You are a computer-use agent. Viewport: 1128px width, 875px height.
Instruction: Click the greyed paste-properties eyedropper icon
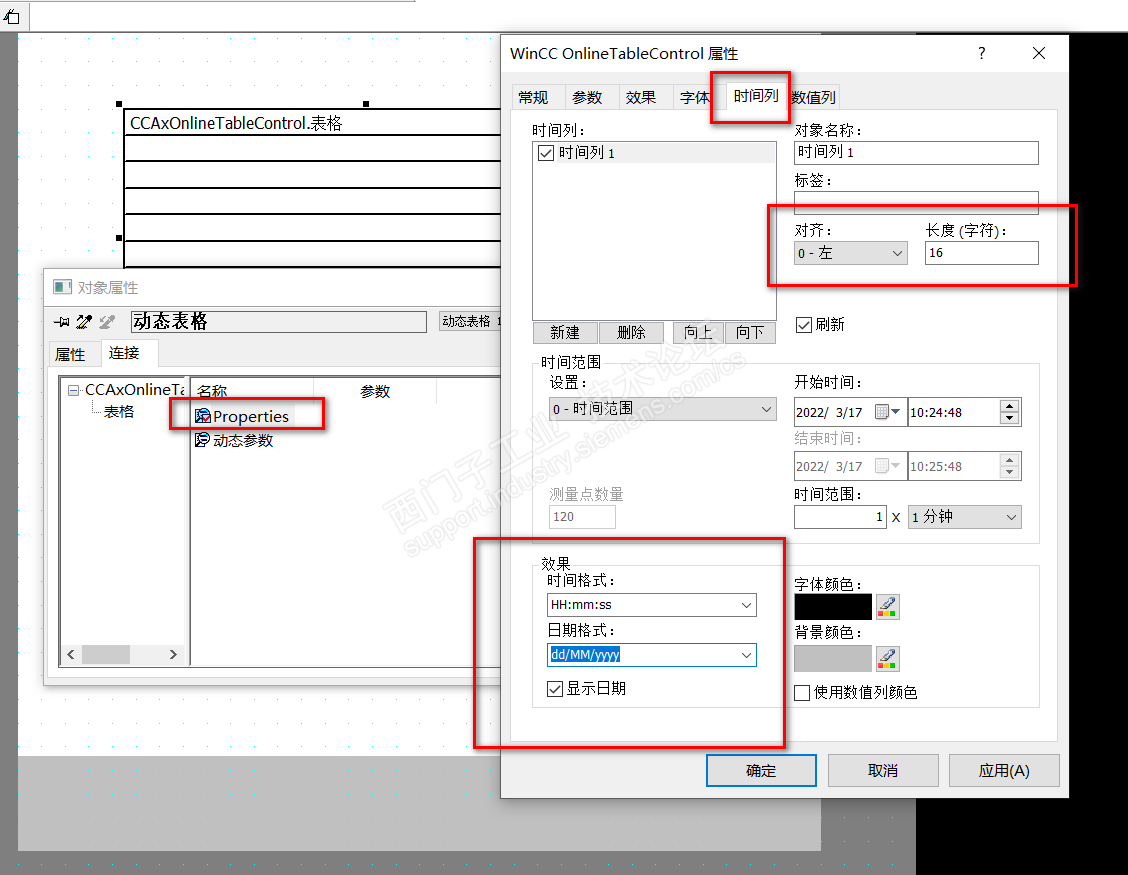[107, 322]
